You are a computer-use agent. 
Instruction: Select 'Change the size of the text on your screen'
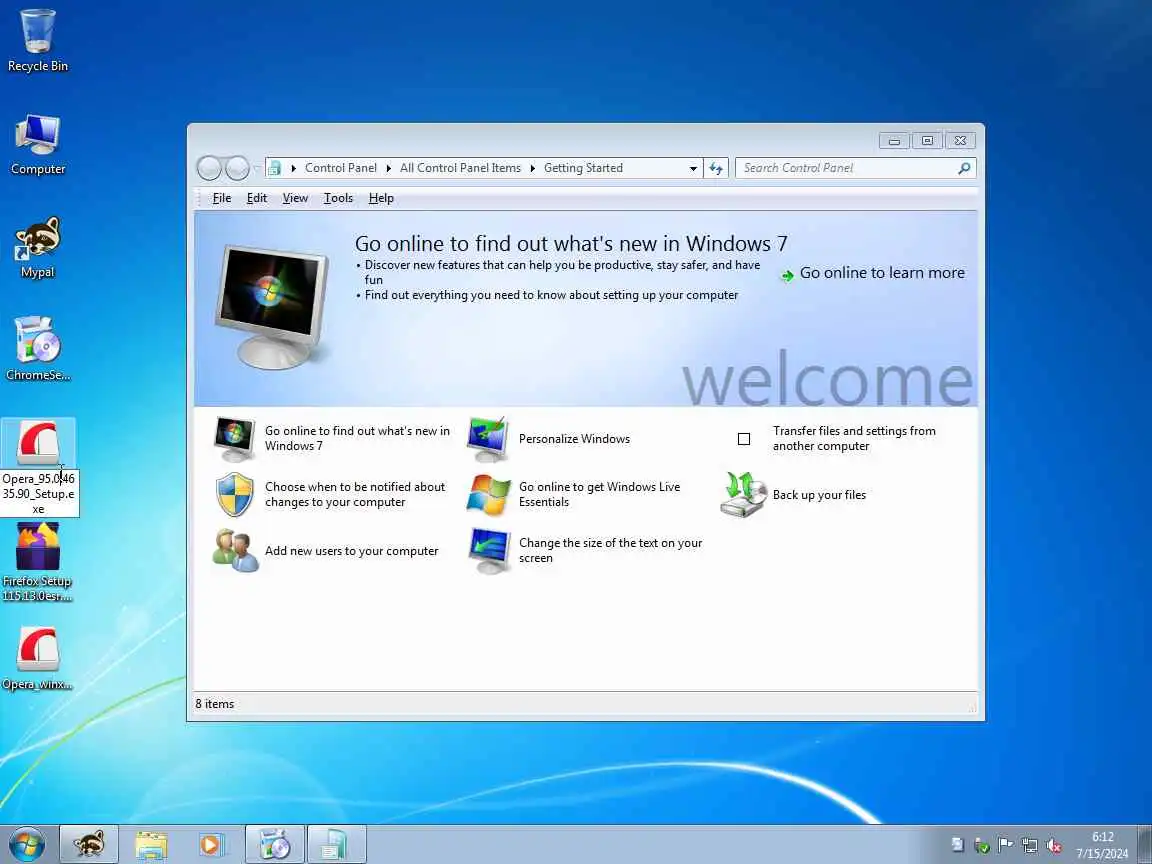(611, 550)
